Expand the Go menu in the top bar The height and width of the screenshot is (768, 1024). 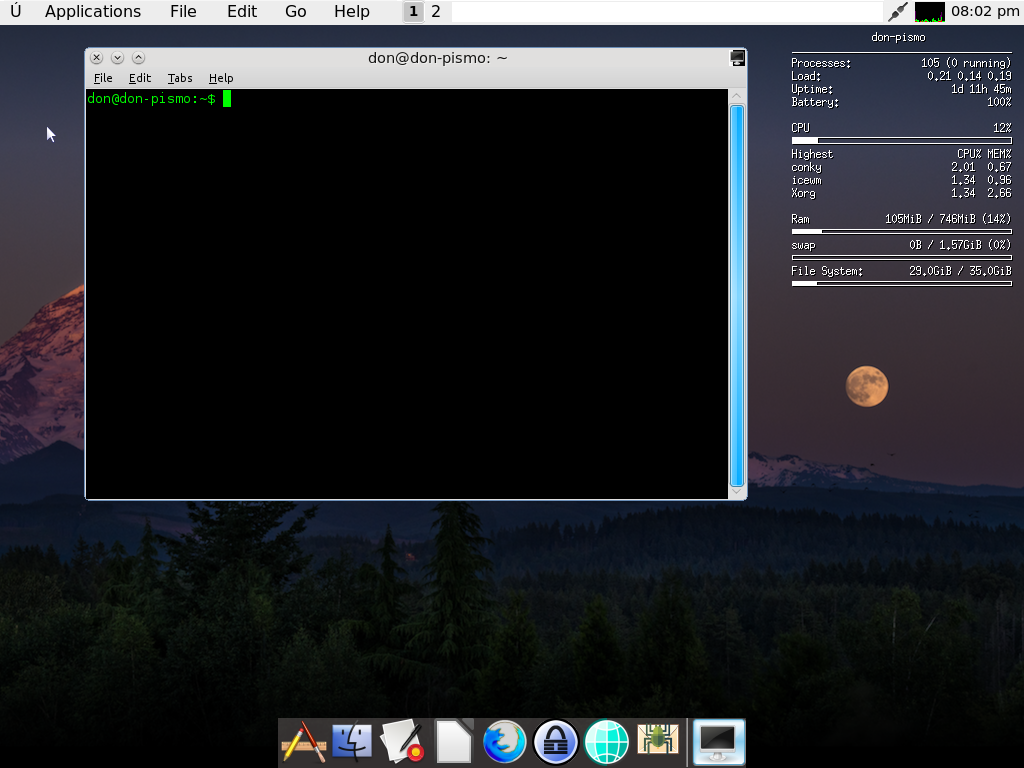point(296,12)
